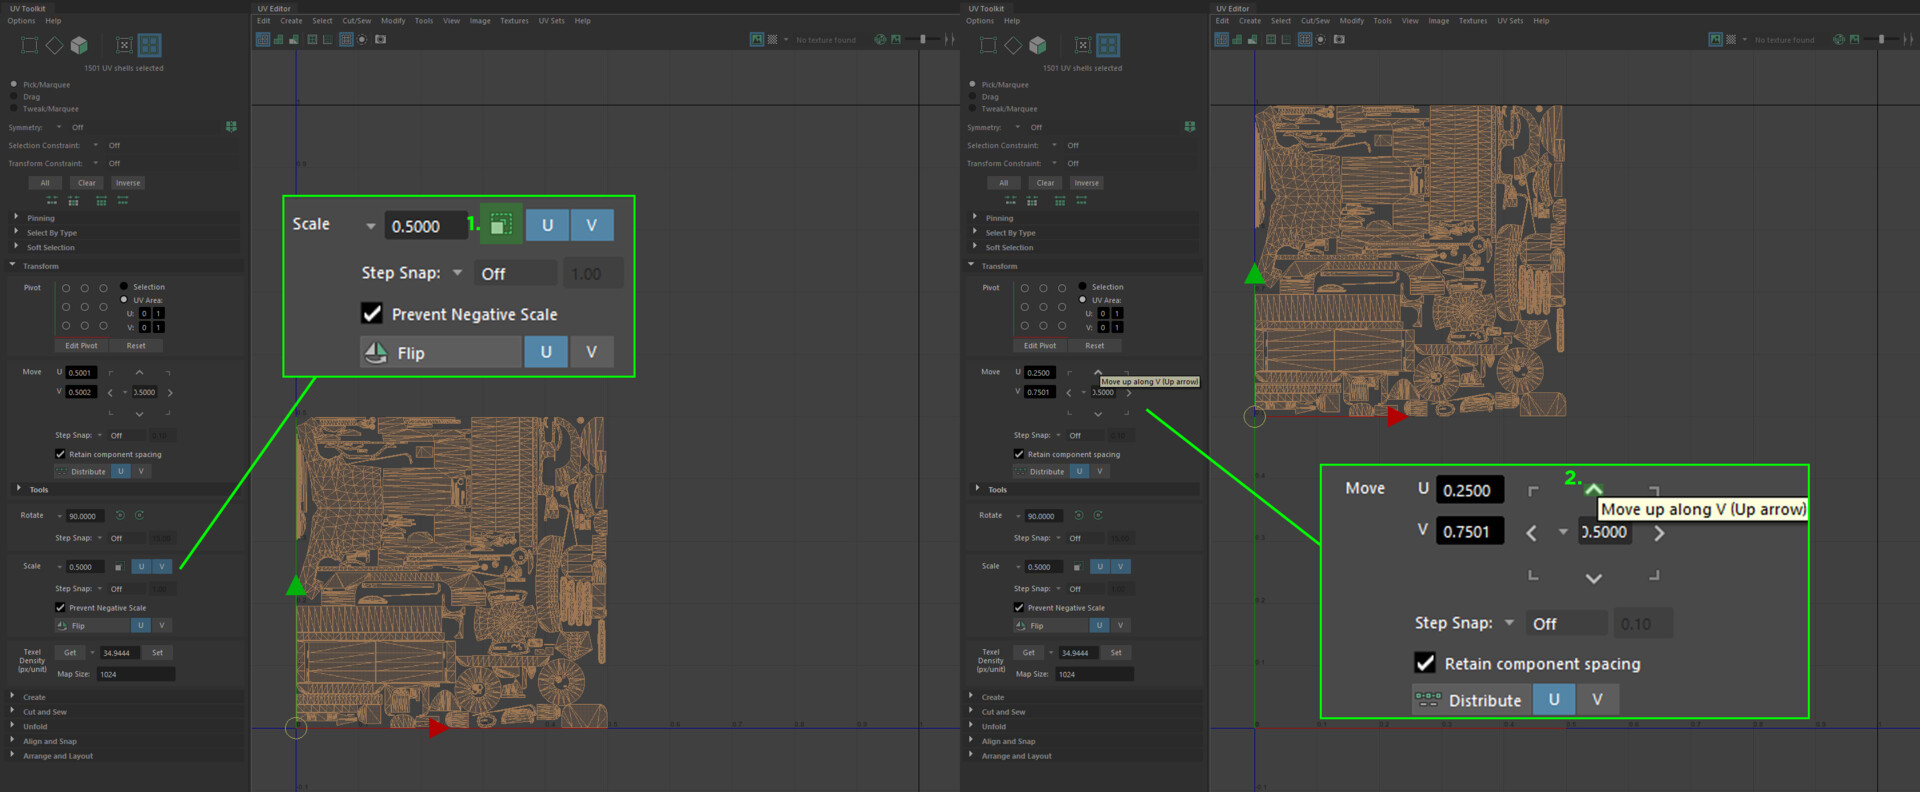Click Move up along V arrow in enlarged callout

click(1593, 489)
